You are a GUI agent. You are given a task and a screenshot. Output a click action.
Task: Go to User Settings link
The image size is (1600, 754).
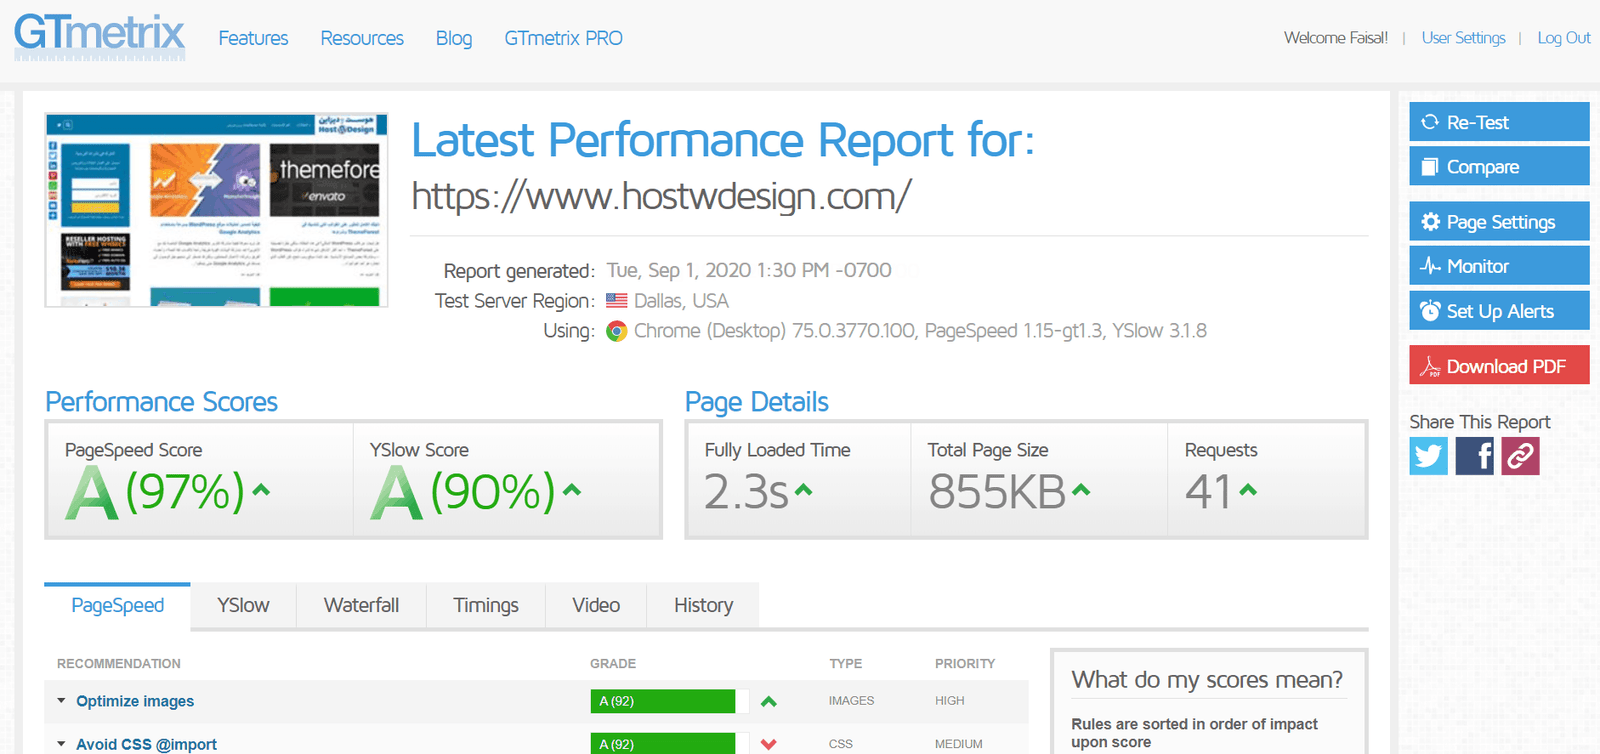pos(1463,38)
